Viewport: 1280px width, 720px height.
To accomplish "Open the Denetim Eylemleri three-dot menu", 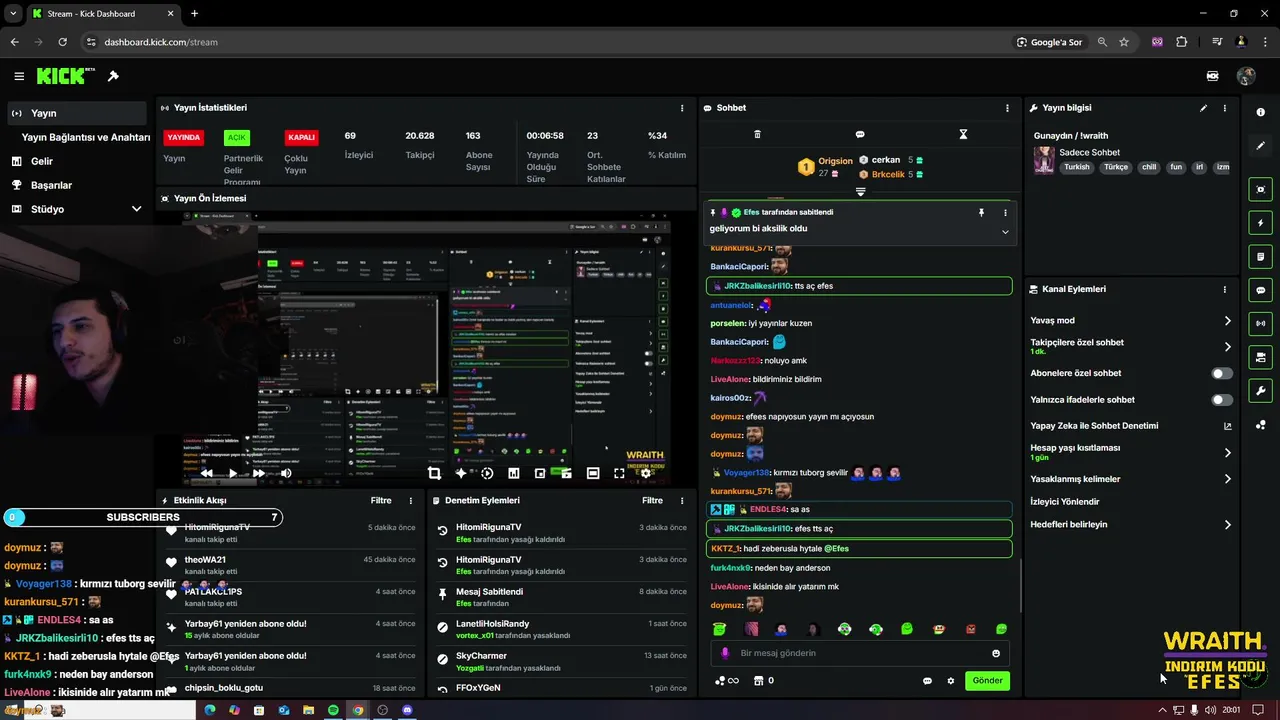I will pos(682,500).
